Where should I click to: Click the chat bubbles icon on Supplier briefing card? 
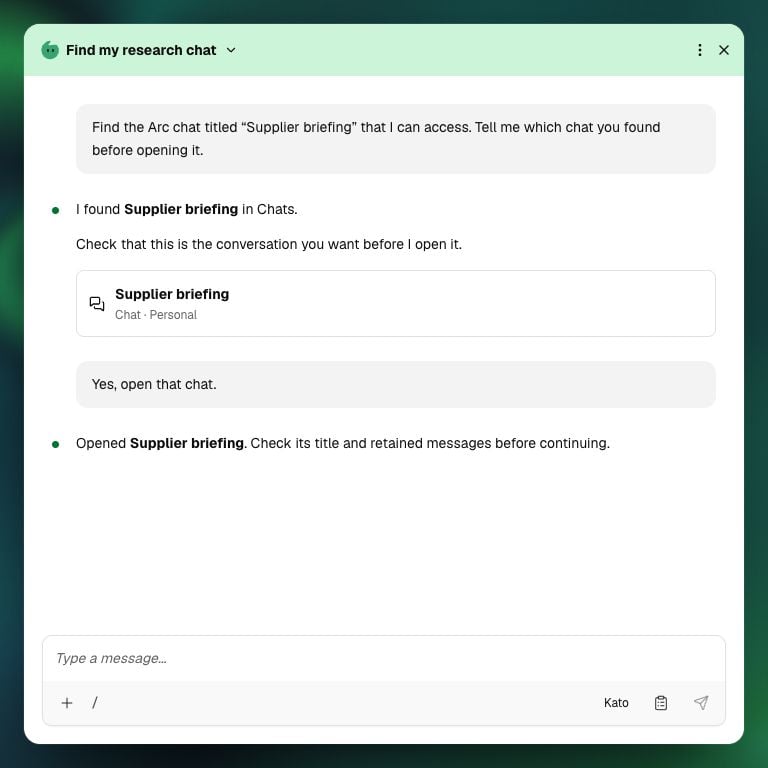97,304
